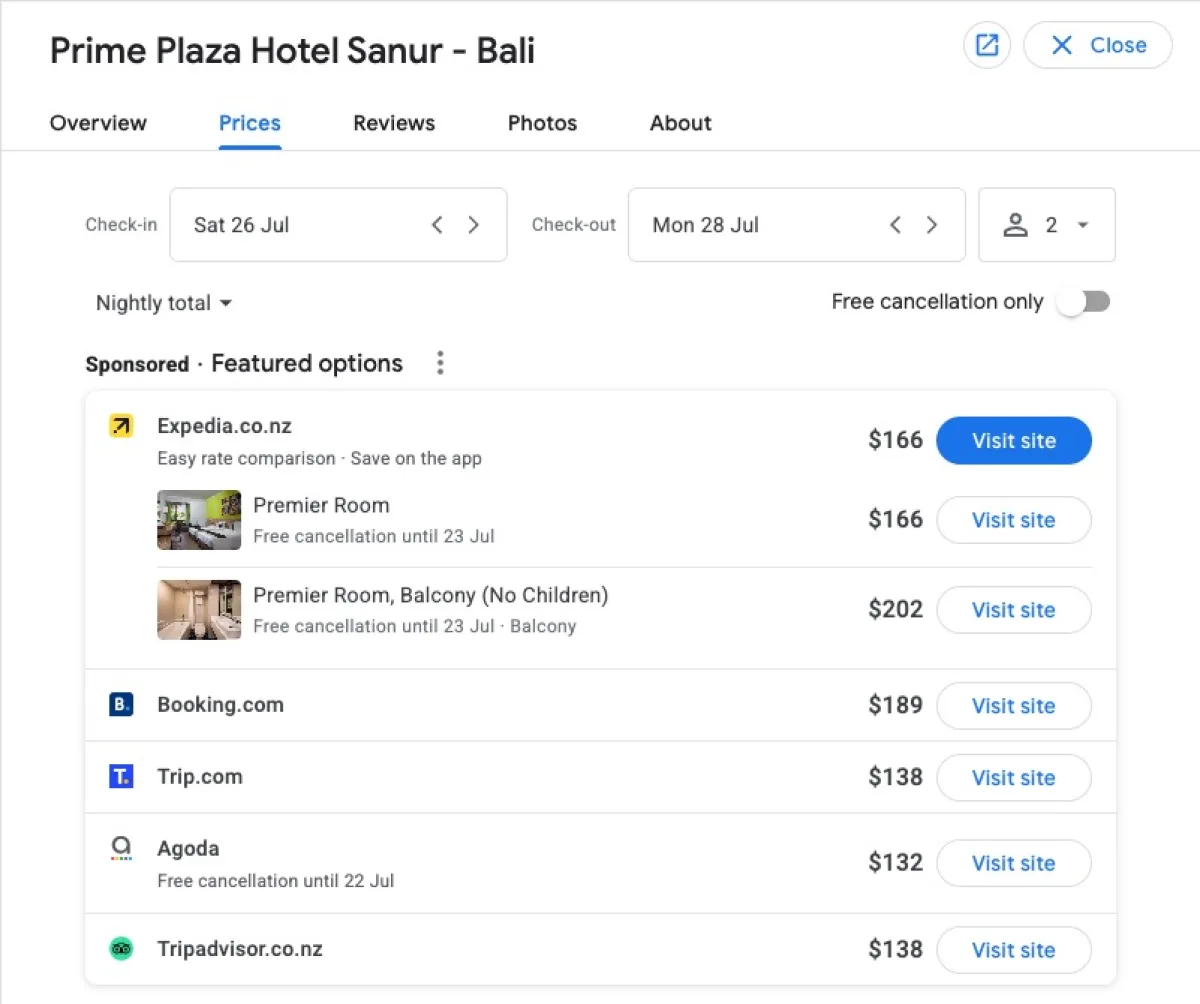Viewport: 1200px width, 1004px height.
Task: Click the Booking.com logo icon
Action: 120,704
